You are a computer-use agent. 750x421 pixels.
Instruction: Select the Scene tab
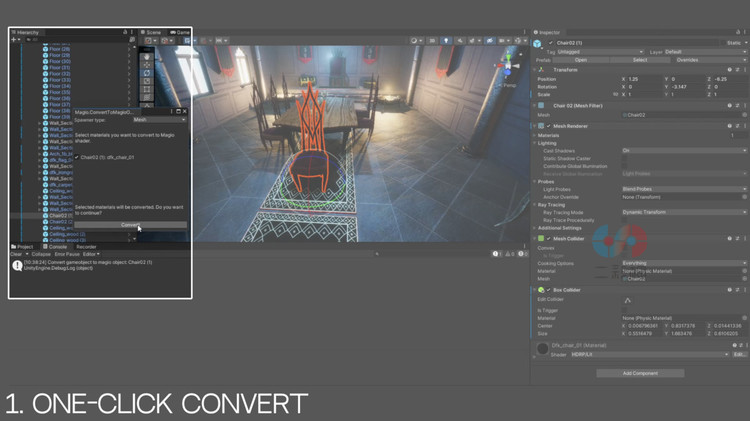151,32
